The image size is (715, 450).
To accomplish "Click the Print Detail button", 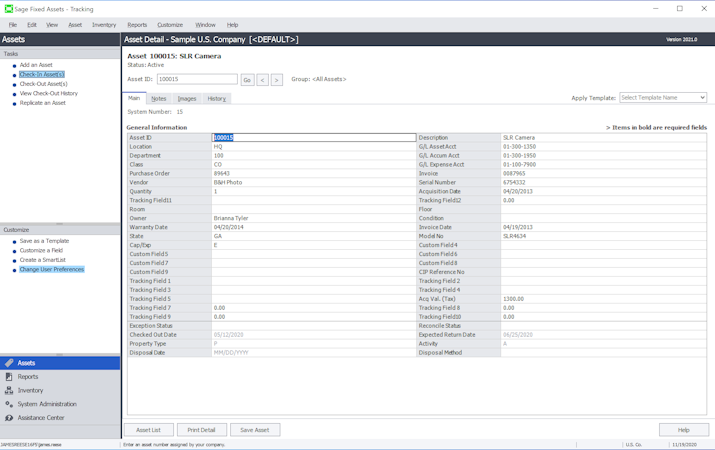I will click(x=201, y=430).
